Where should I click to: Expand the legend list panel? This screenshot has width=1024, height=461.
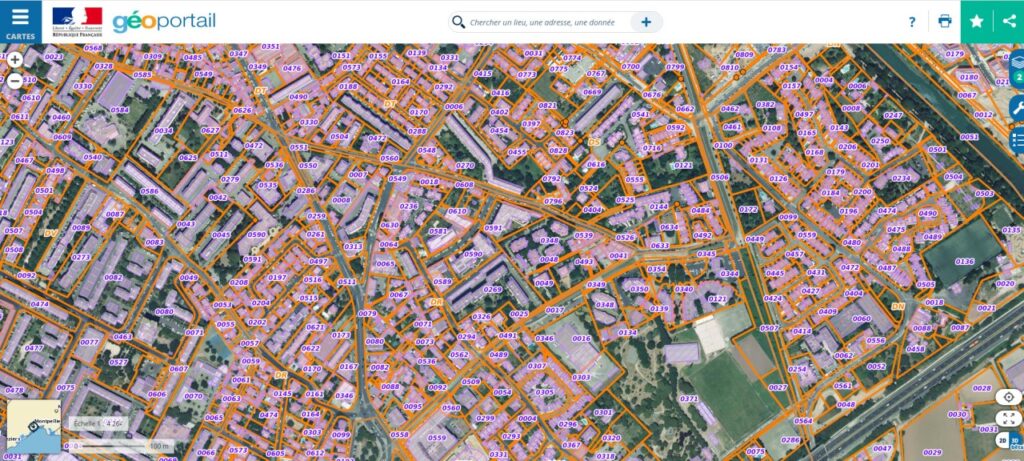tap(1017, 140)
